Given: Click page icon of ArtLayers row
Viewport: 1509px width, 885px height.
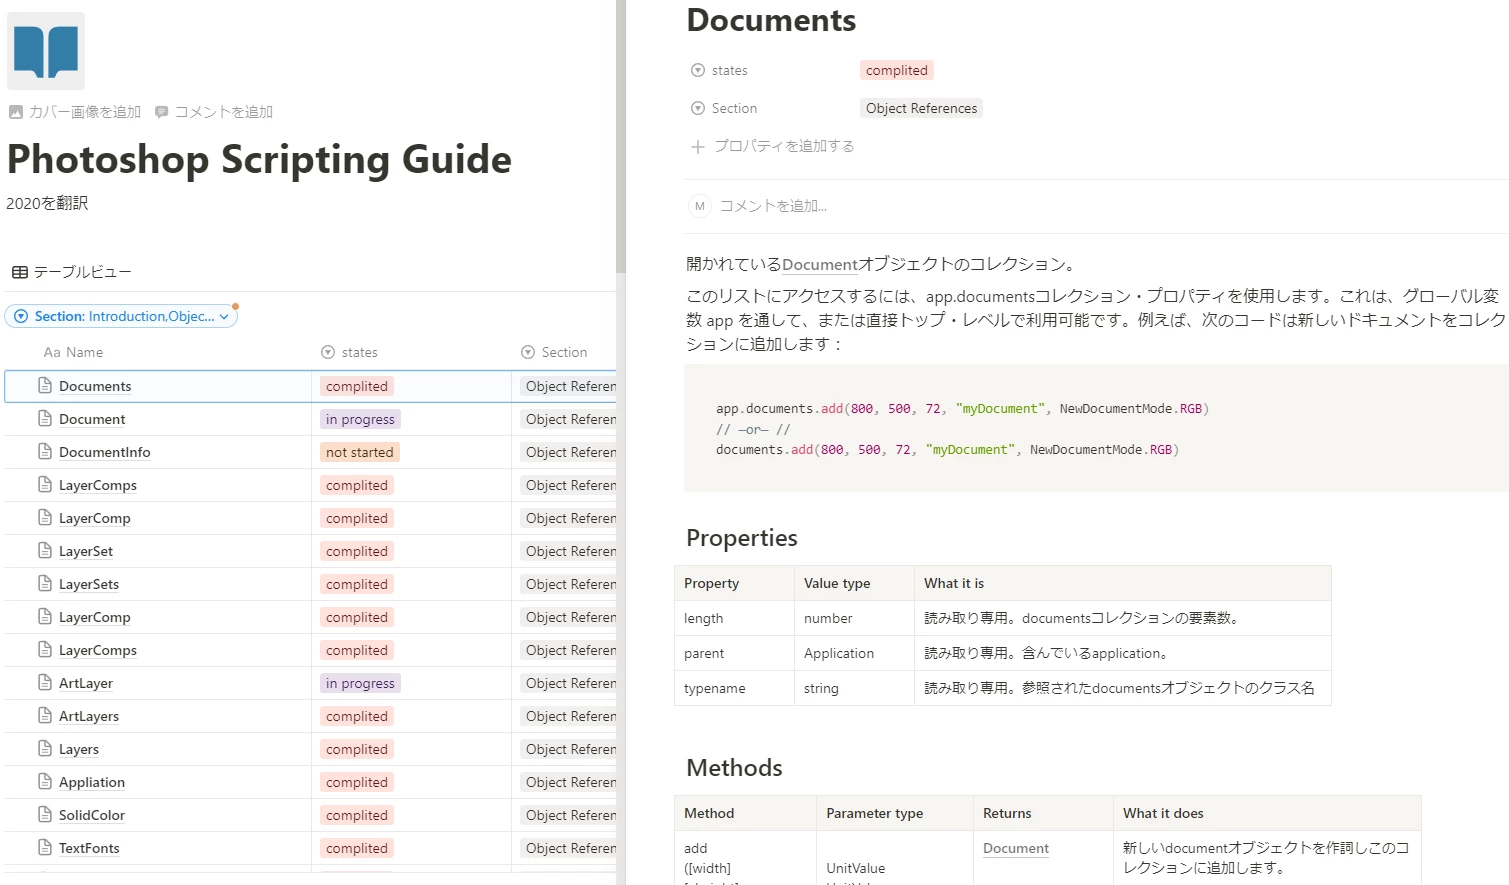Looking at the screenshot, I should click(45, 716).
